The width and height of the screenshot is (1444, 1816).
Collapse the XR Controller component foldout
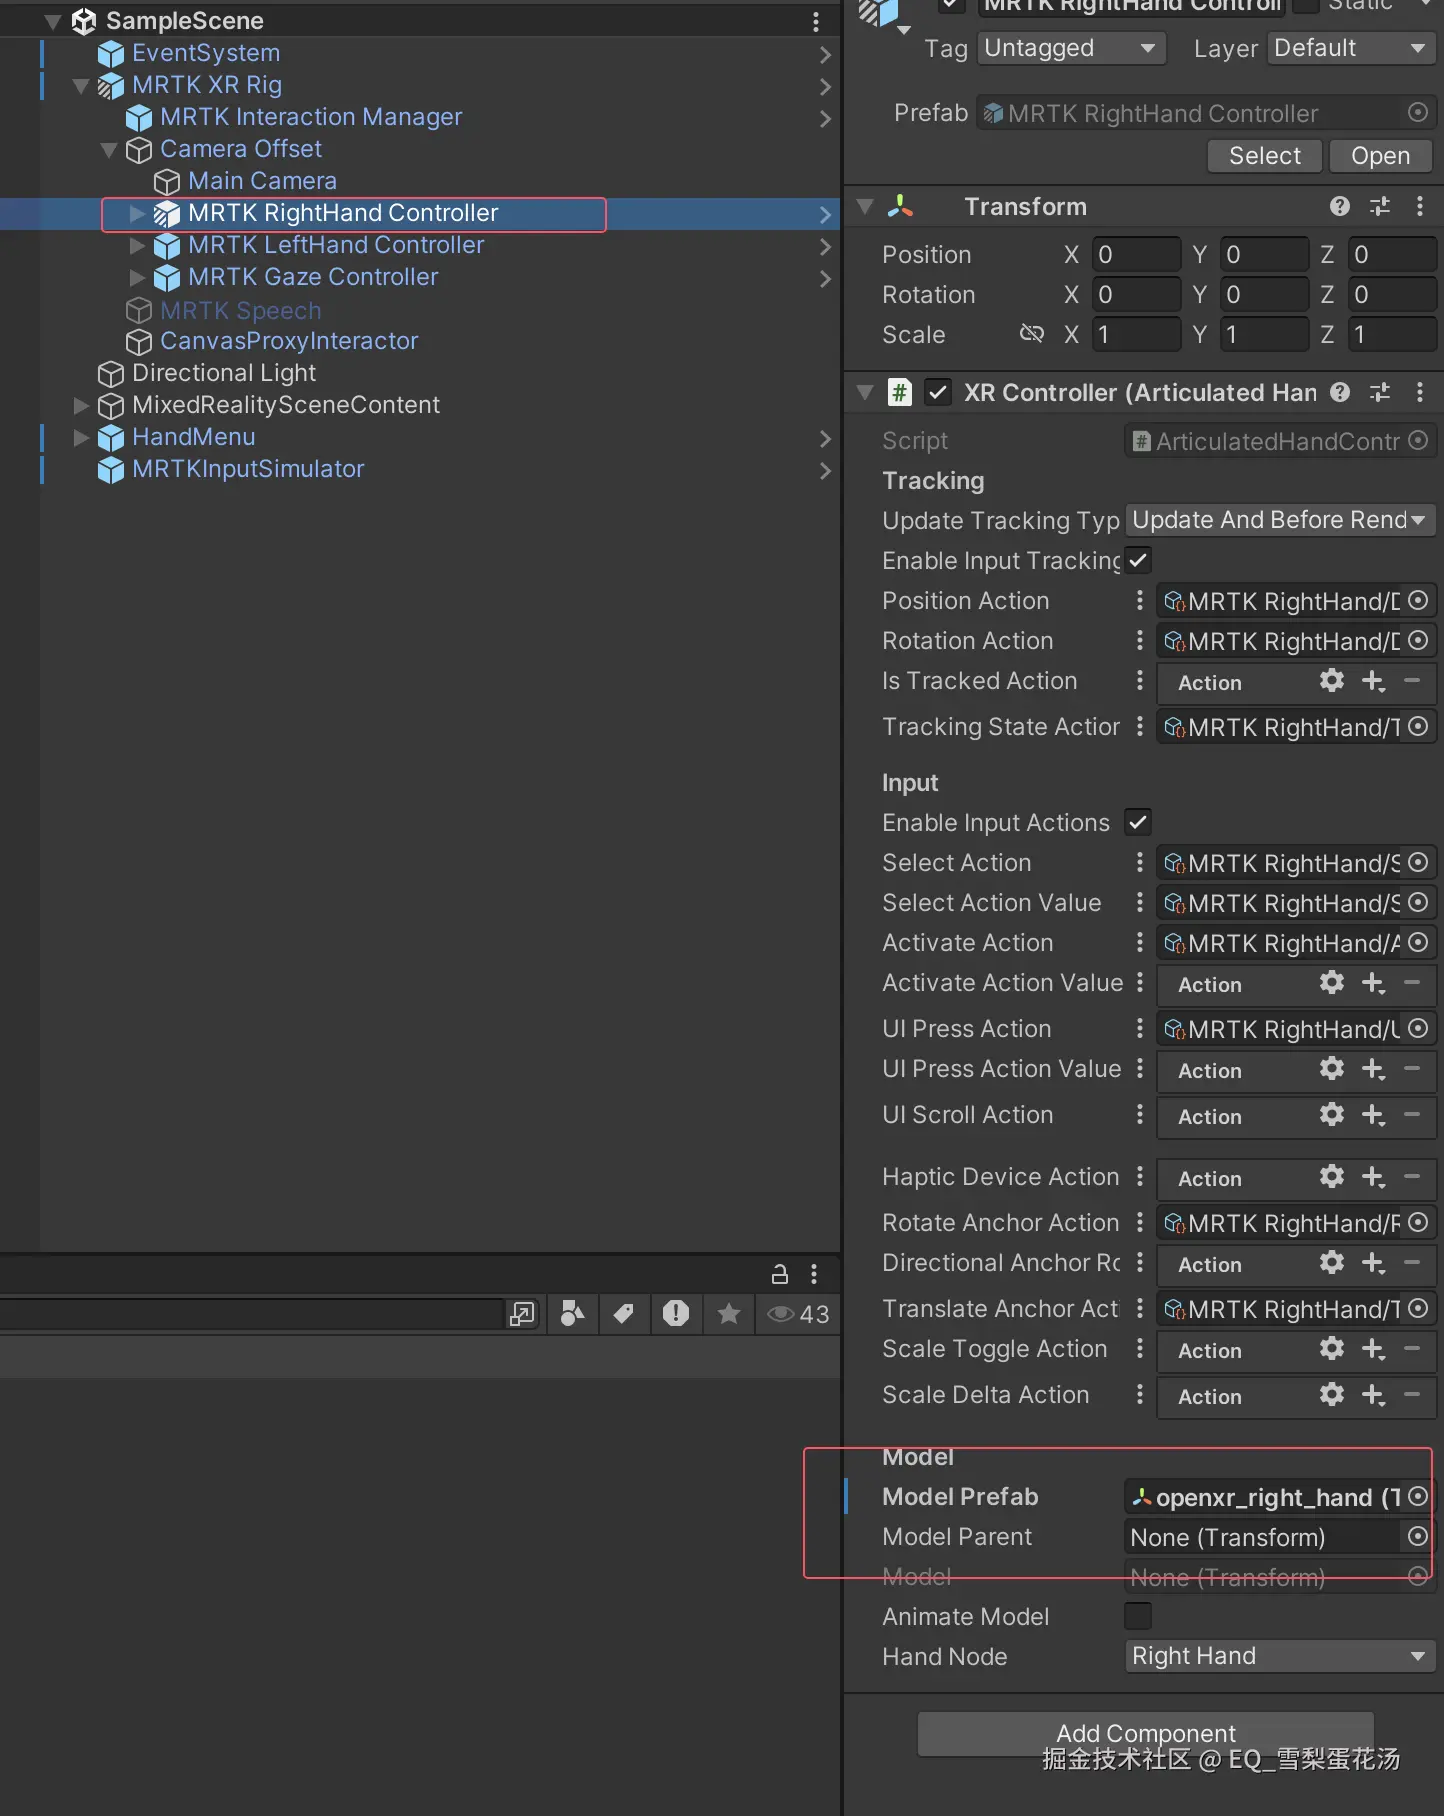click(865, 393)
